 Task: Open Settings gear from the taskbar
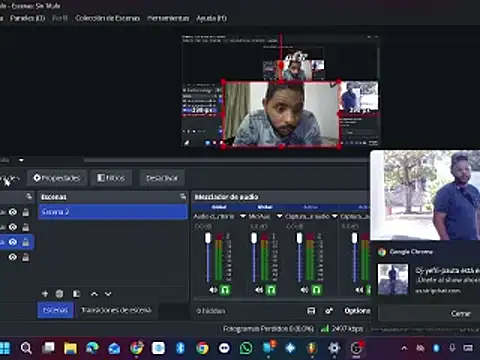(x=334, y=348)
